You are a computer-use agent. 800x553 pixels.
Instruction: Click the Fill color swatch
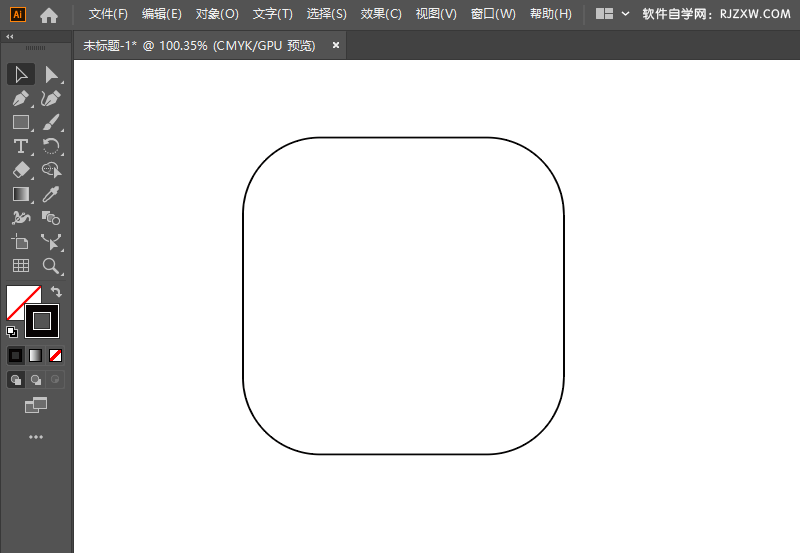point(22,302)
